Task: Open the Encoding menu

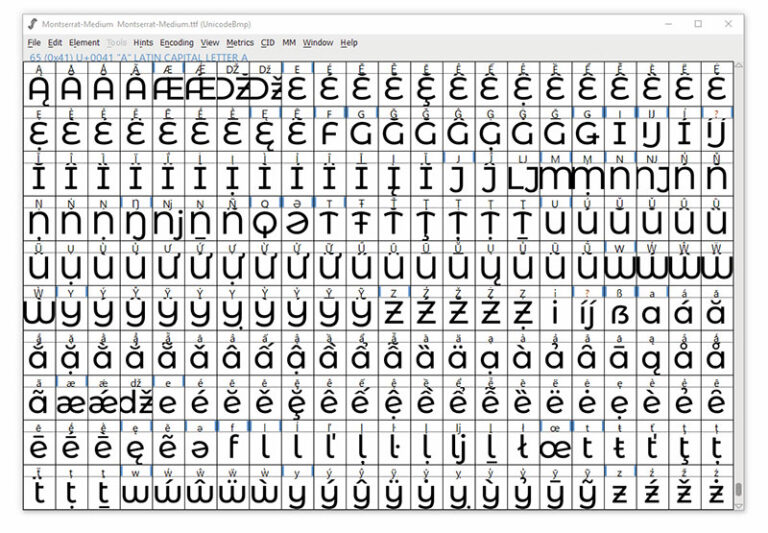Action: click(x=177, y=43)
